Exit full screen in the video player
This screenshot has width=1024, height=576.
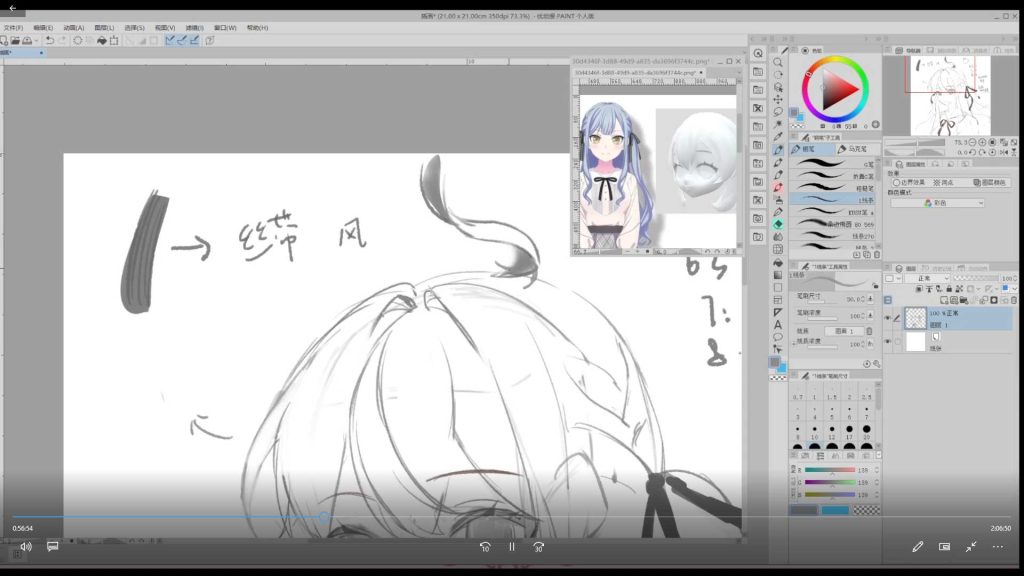coord(971,547)
